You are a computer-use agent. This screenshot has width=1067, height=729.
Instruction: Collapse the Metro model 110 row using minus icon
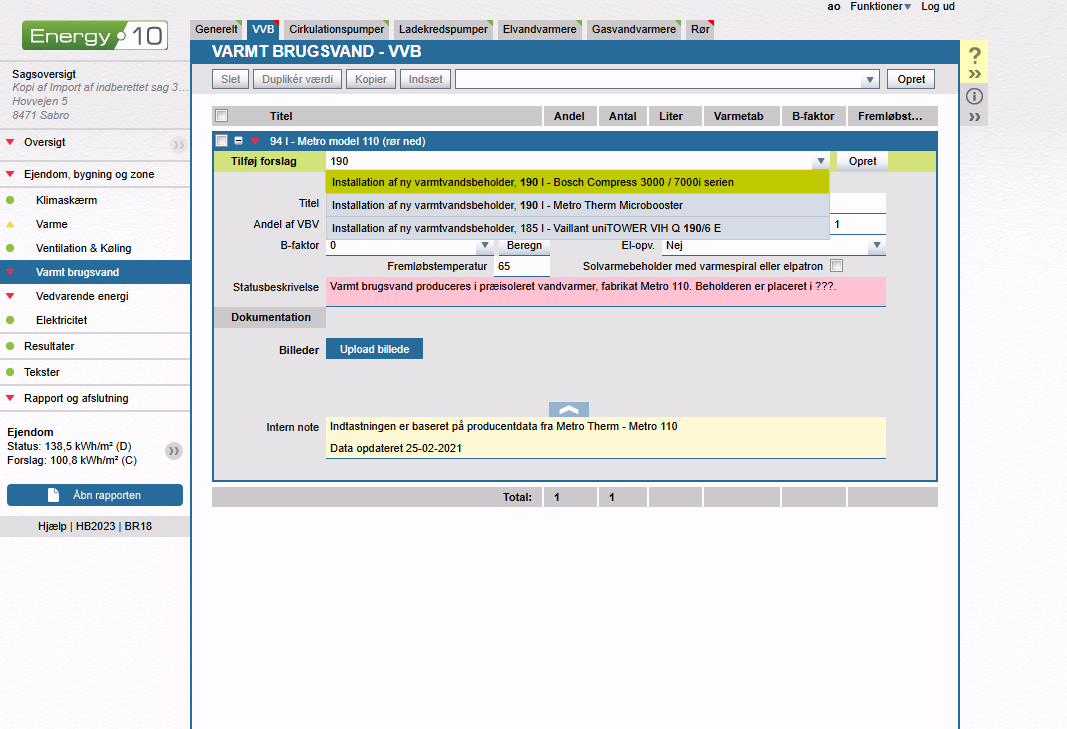pyautogui.click(x=239, y=141)
